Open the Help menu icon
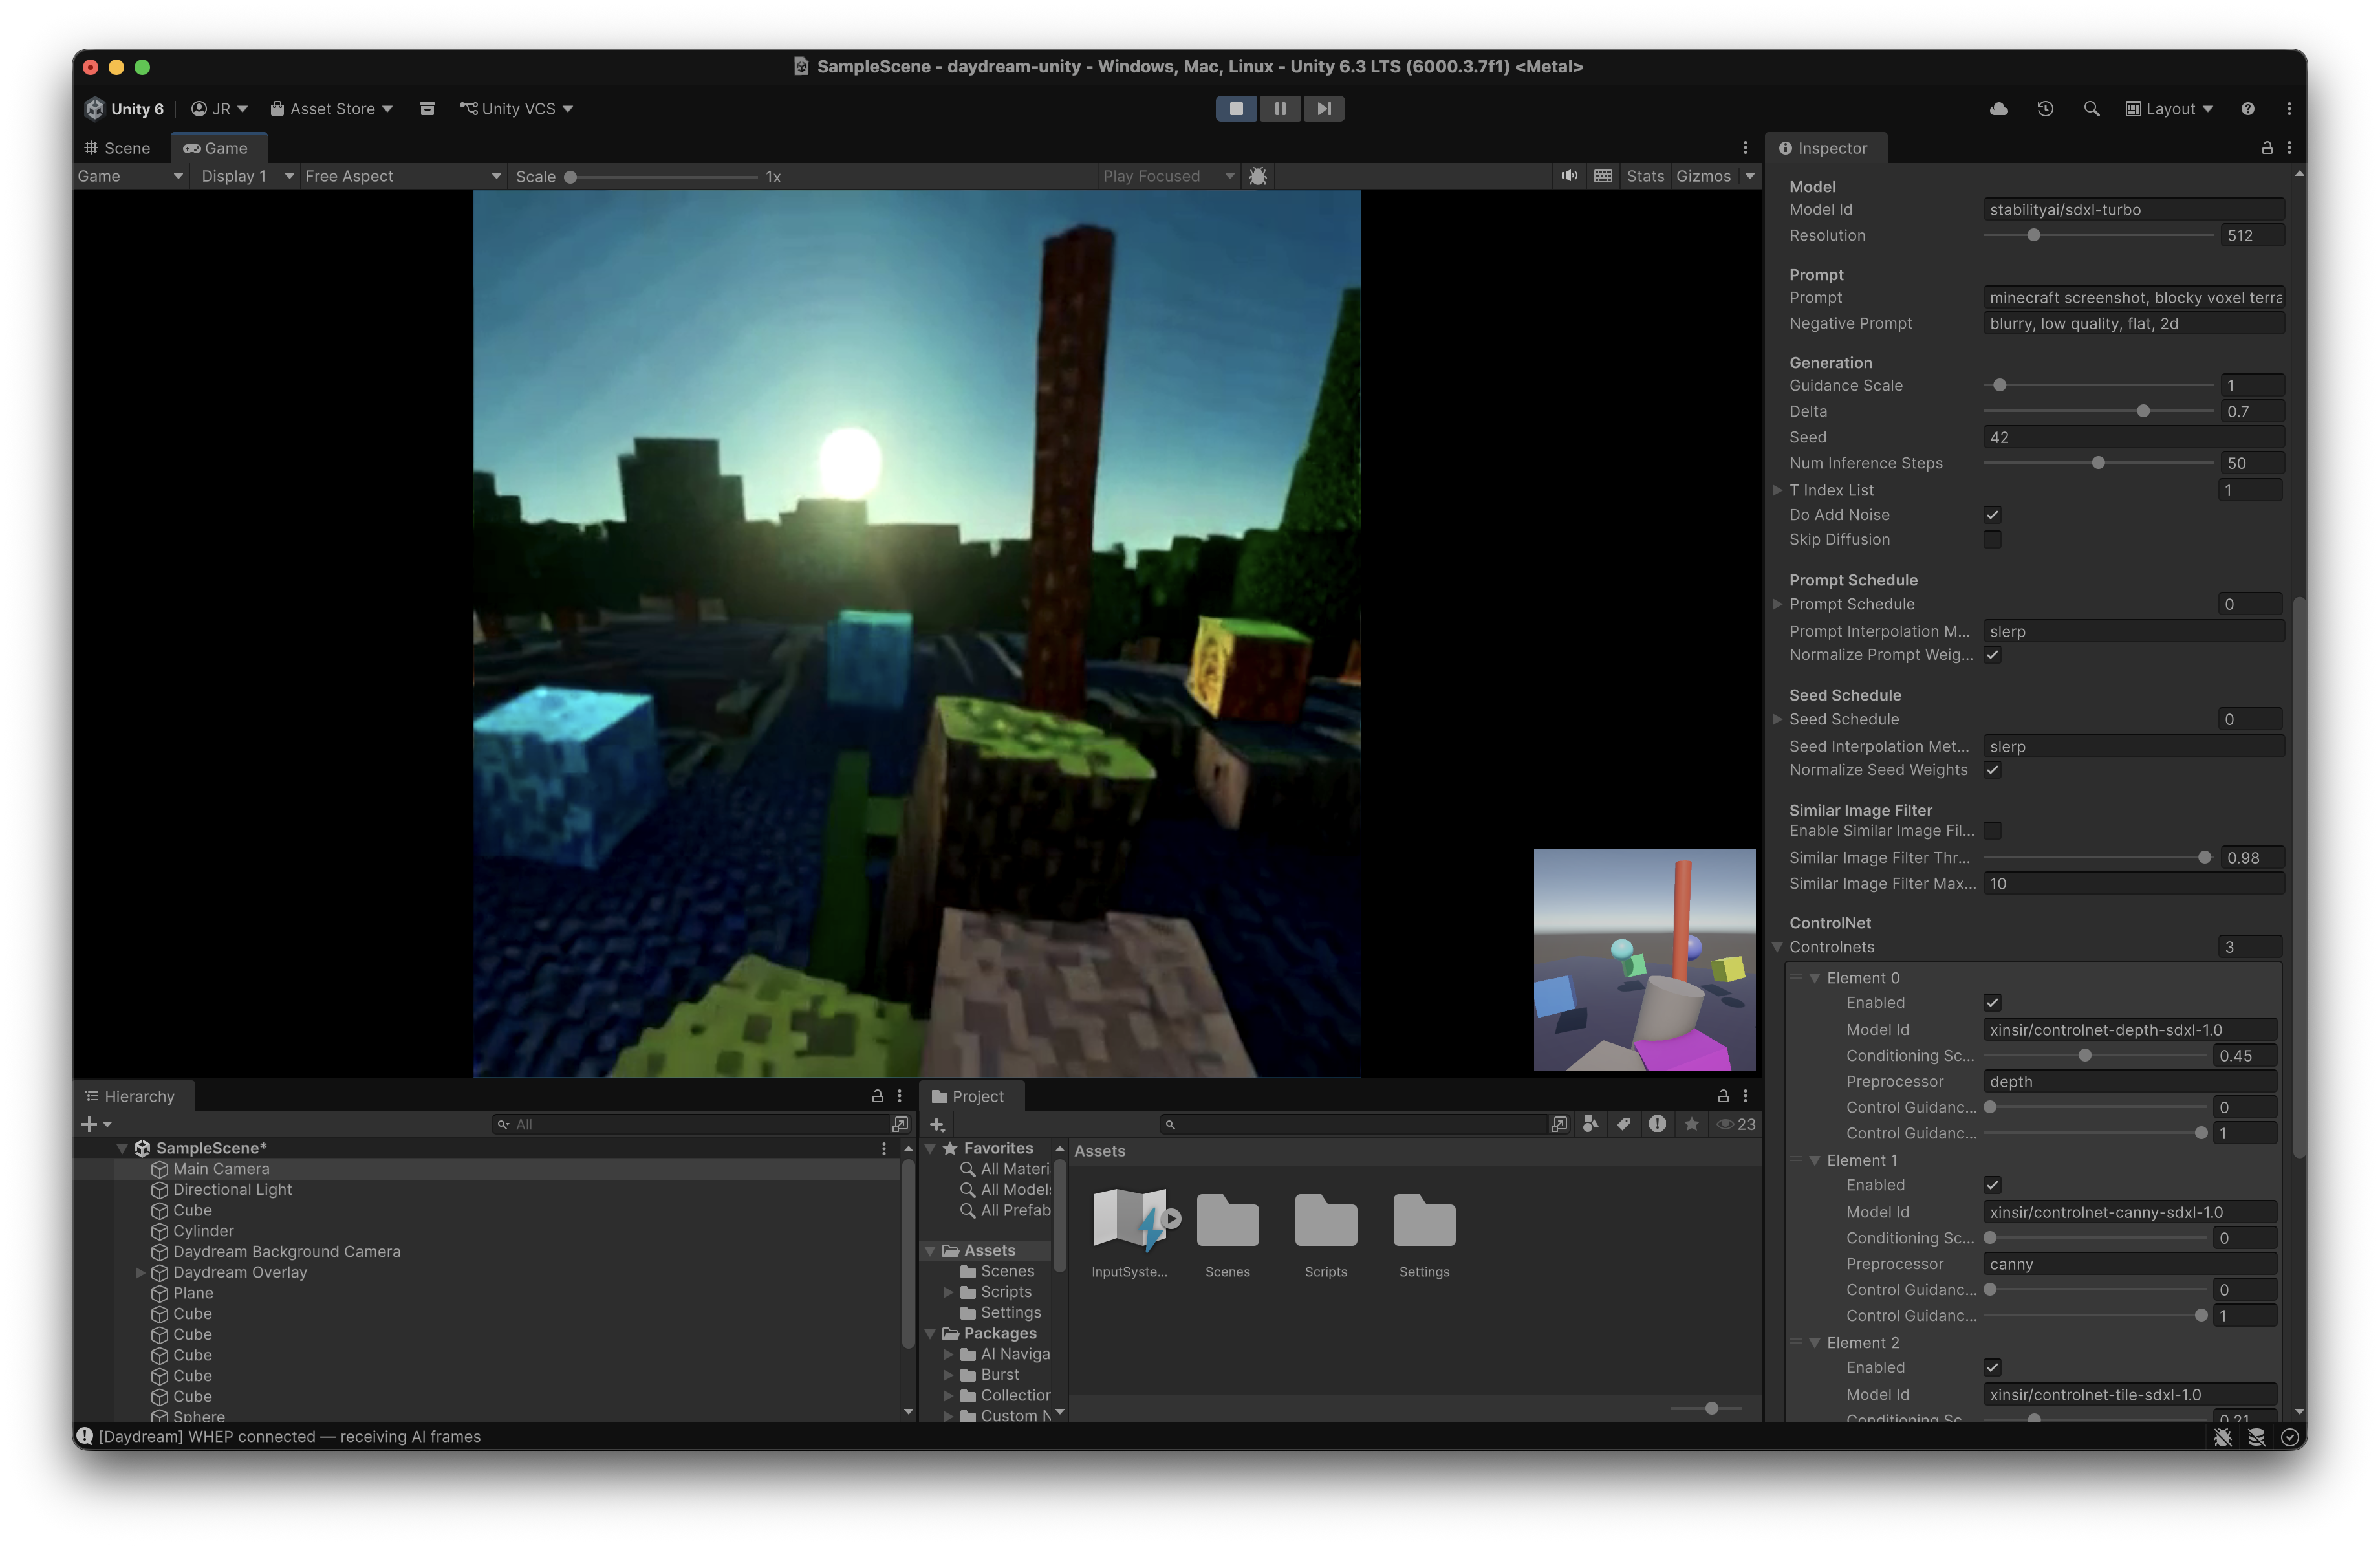 click(2248, 108)
